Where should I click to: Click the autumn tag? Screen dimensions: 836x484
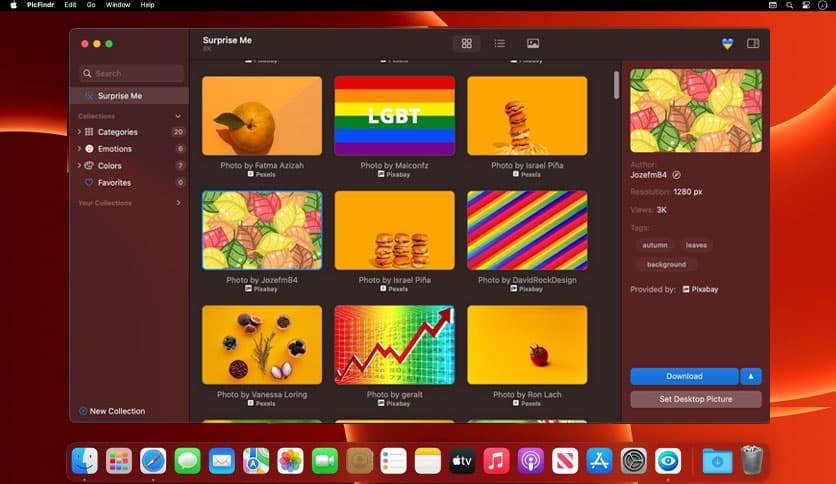click(655, 245)
